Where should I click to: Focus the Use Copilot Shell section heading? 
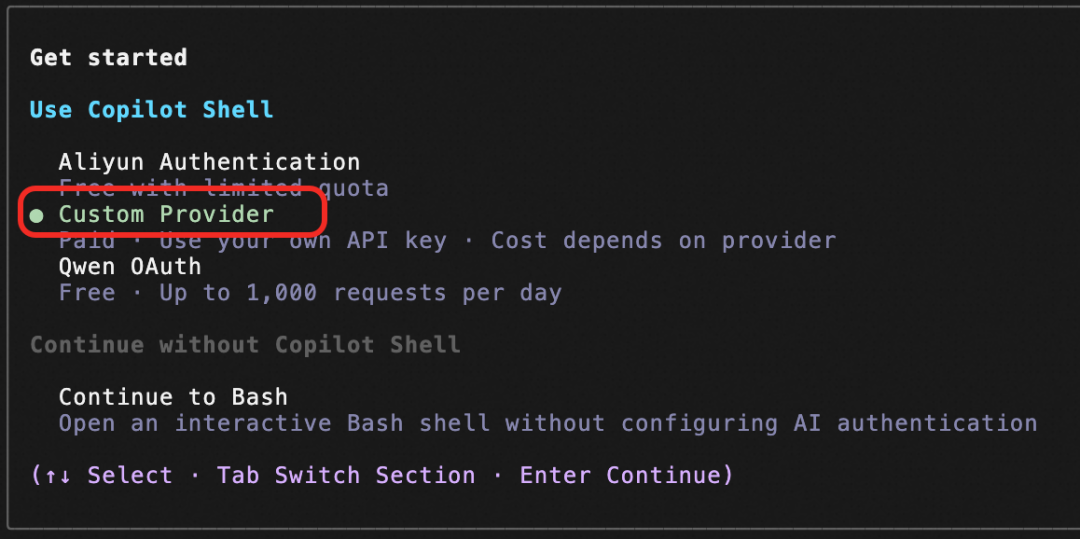(x=152, y=110)
